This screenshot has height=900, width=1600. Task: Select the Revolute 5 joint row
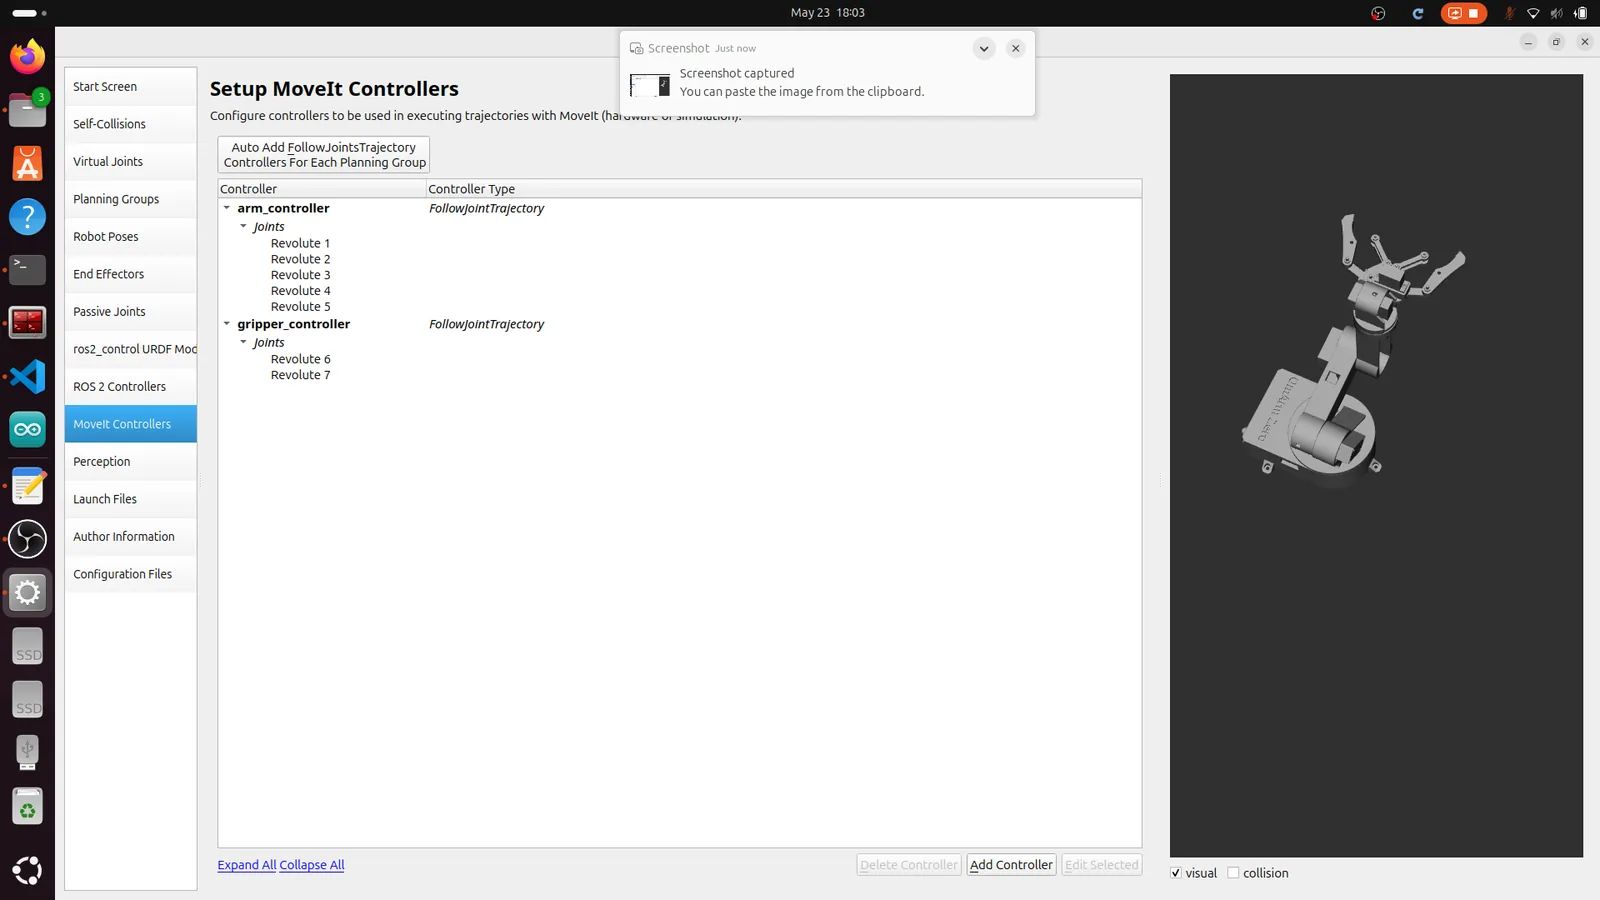[300, 307]
